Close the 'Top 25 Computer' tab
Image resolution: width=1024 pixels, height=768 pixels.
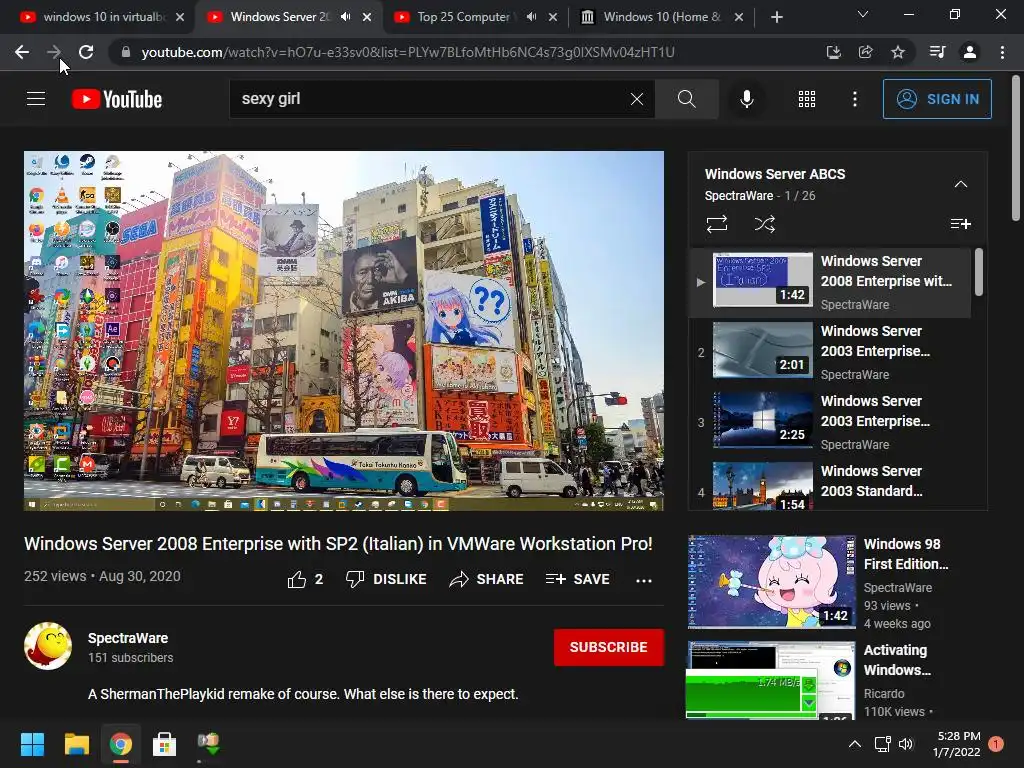(553, 17)
